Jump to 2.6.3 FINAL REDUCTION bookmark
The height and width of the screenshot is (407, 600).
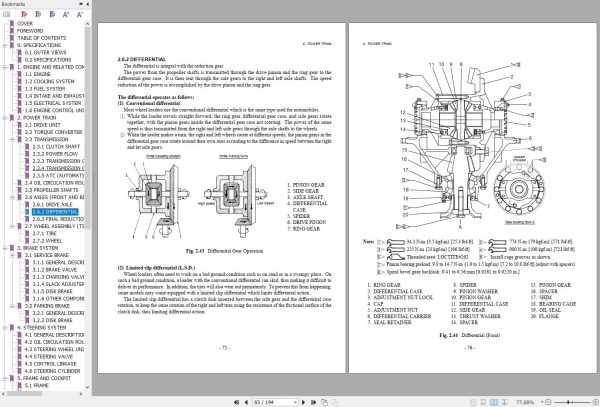(x=58, y=219)
